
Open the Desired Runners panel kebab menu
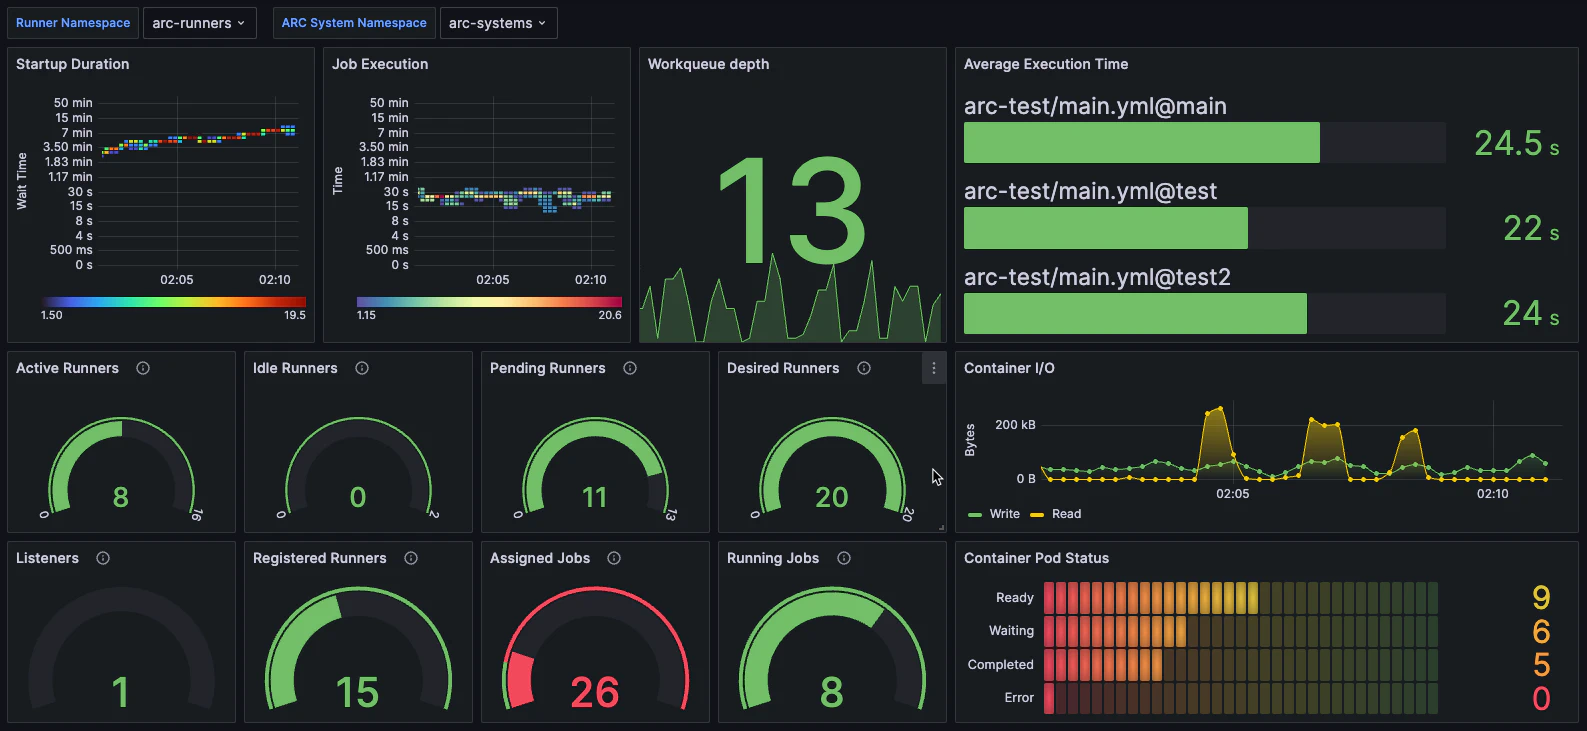934,368
